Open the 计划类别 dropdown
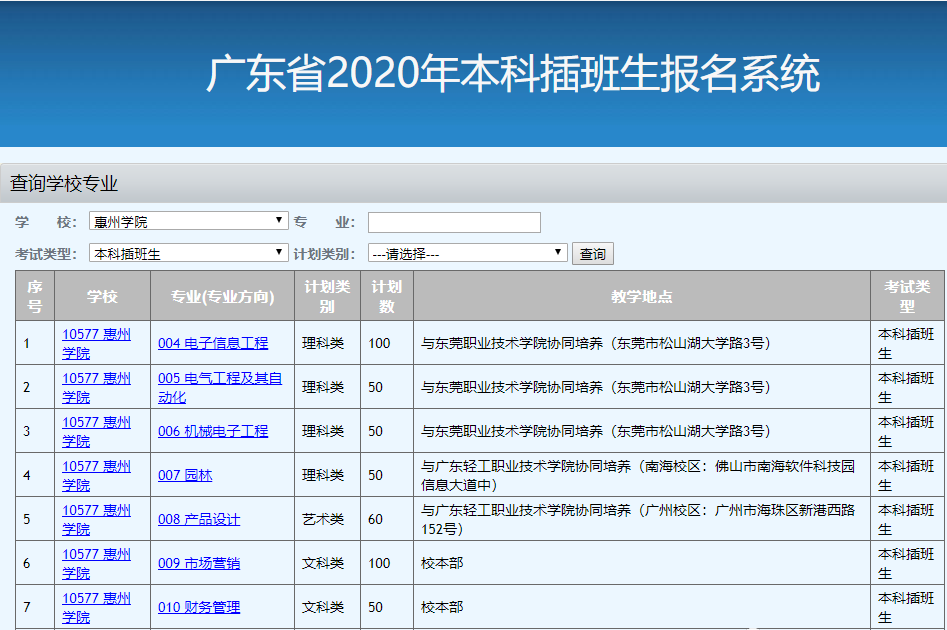 pyautogui.click(x=467, y=254)
